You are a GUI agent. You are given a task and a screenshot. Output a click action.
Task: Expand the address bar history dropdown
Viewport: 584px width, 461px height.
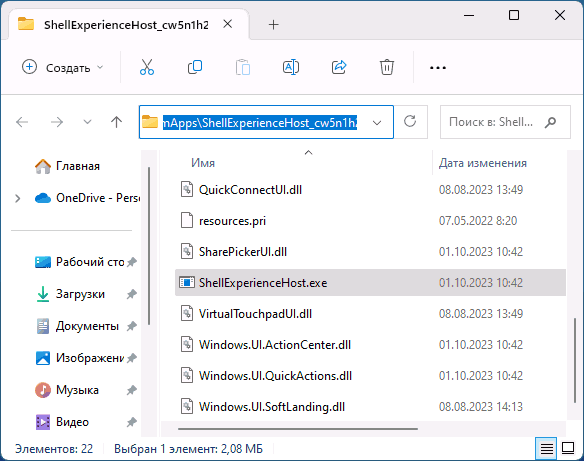pos(377,123)
